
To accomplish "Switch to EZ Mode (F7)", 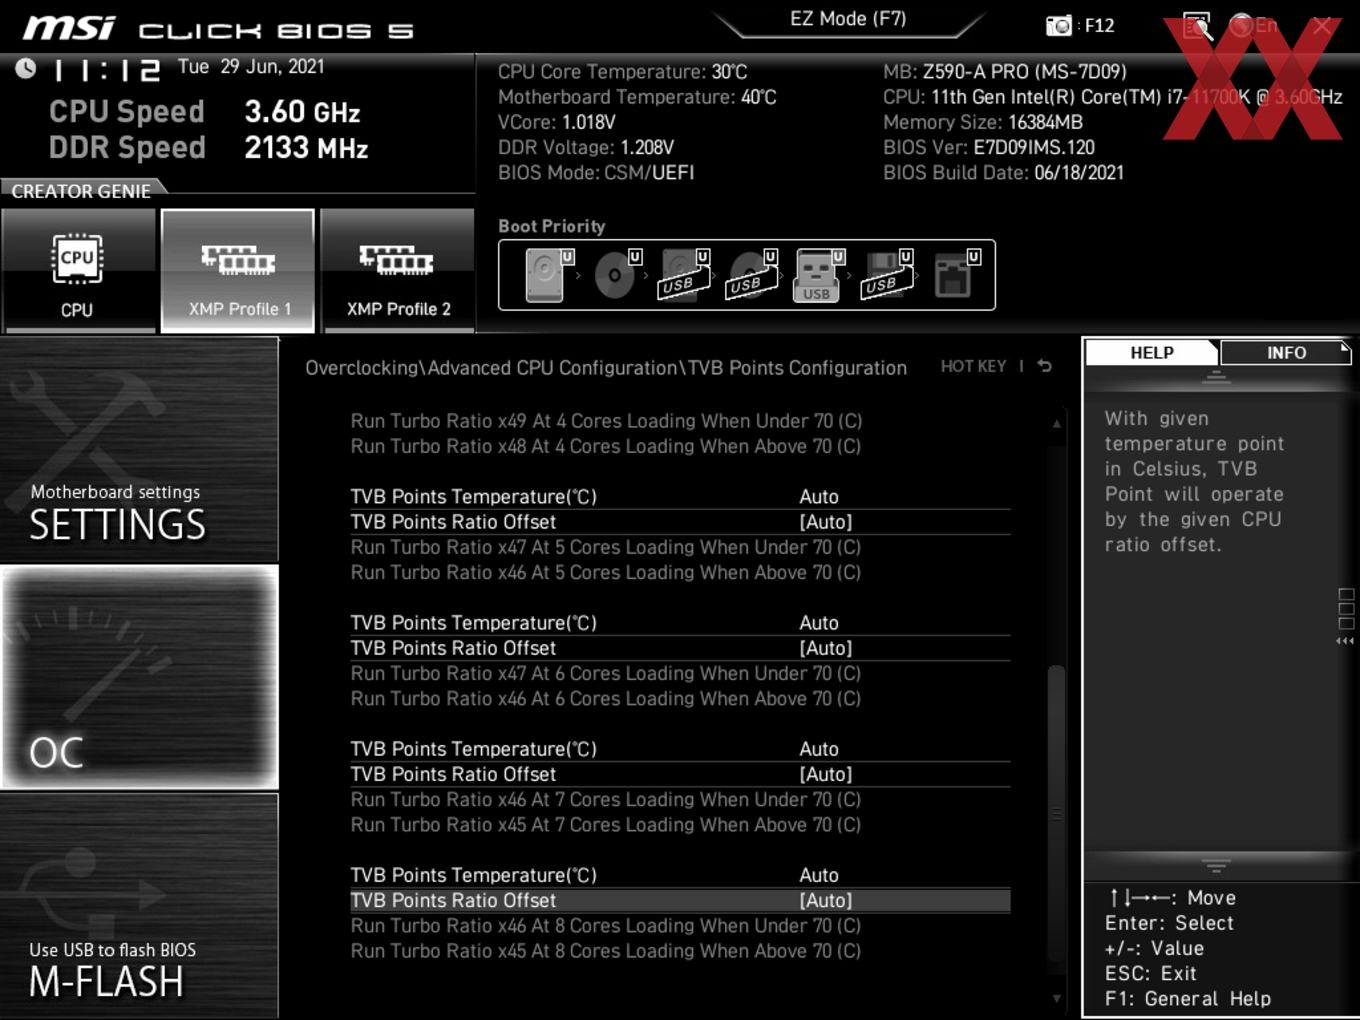I will (x=848, y=19).
